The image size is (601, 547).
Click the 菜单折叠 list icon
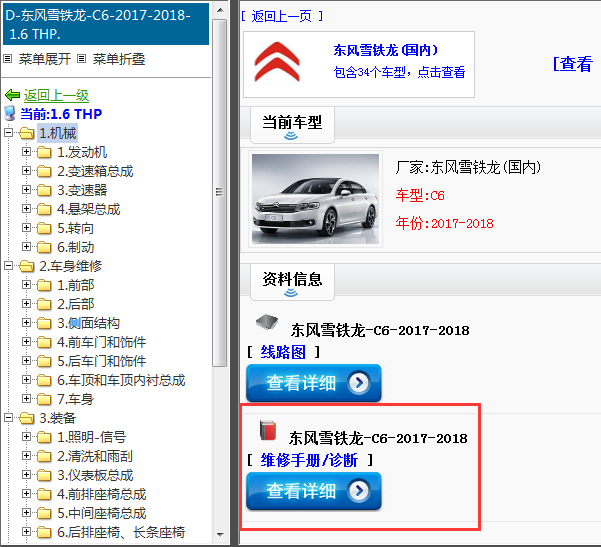click(x=81, y=59)
